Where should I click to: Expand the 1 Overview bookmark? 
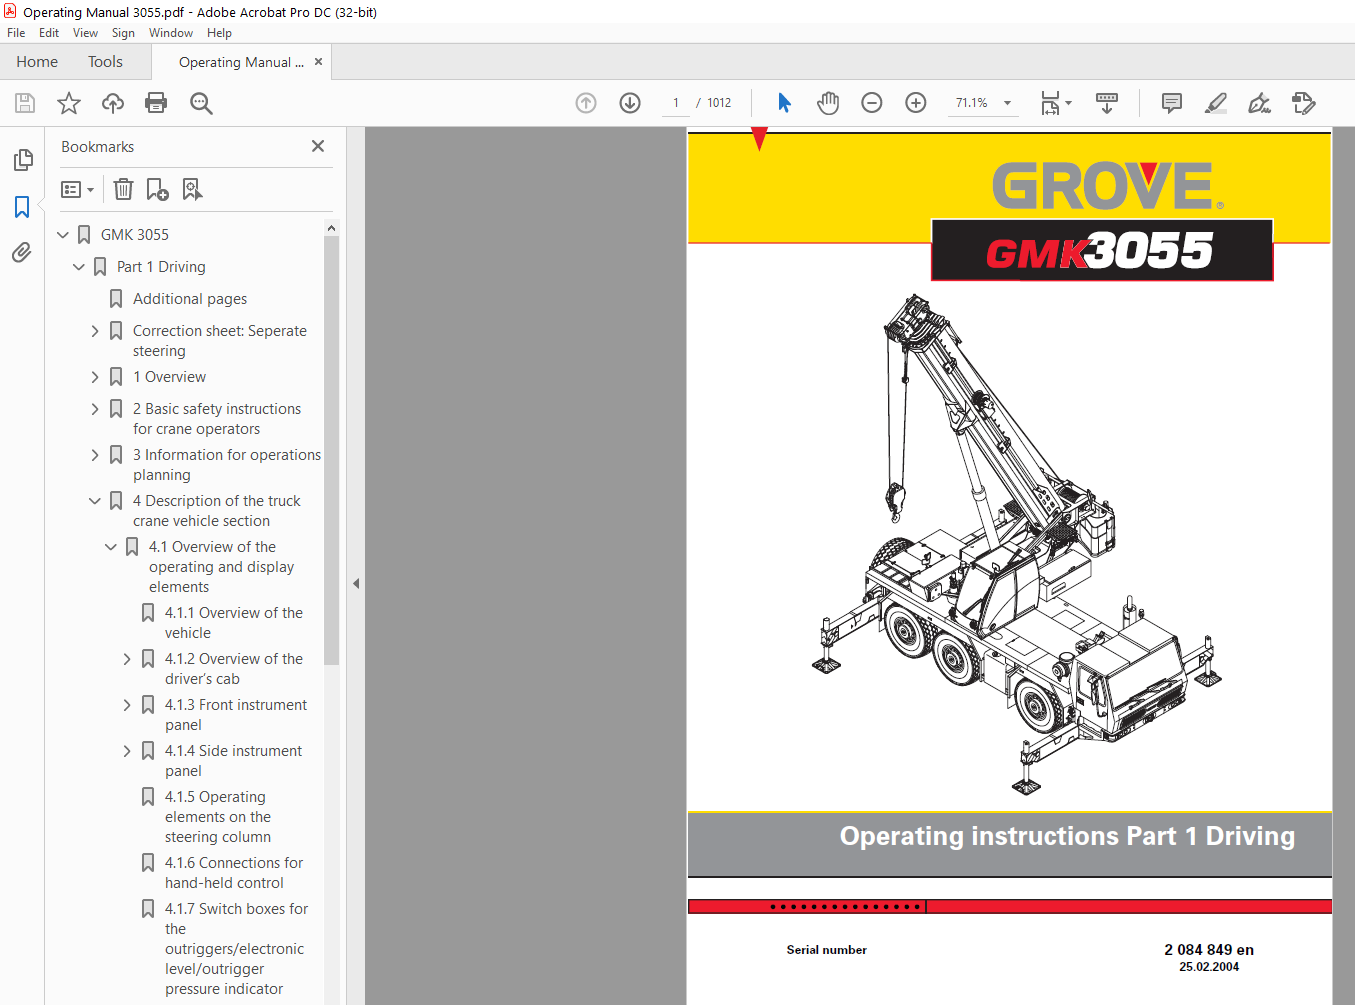95,377
